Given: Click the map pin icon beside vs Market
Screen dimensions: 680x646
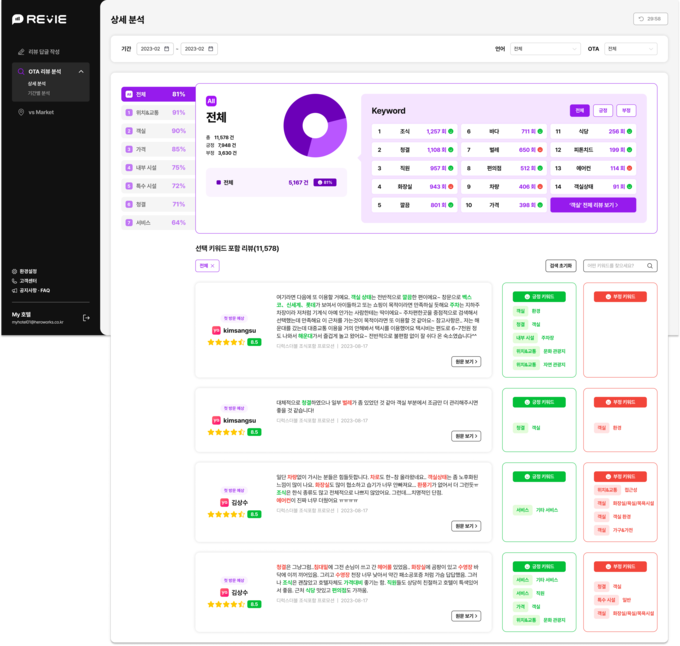Looking at the screenshot, I should [21, 112].
